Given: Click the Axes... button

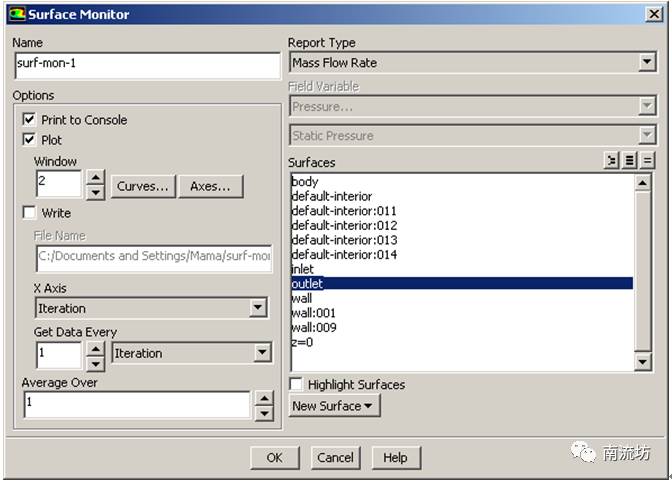Looking at the screenshot, I should tap(210, 186).
